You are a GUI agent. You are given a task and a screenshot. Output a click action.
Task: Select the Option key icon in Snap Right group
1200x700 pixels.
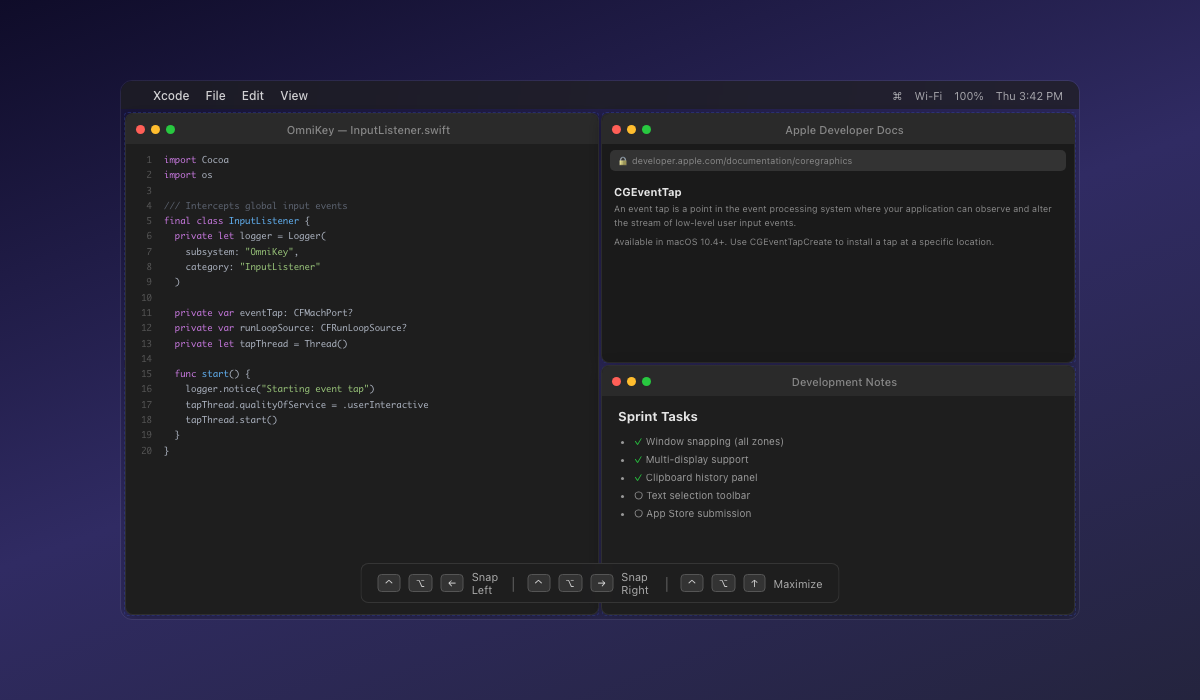[570, 582]
